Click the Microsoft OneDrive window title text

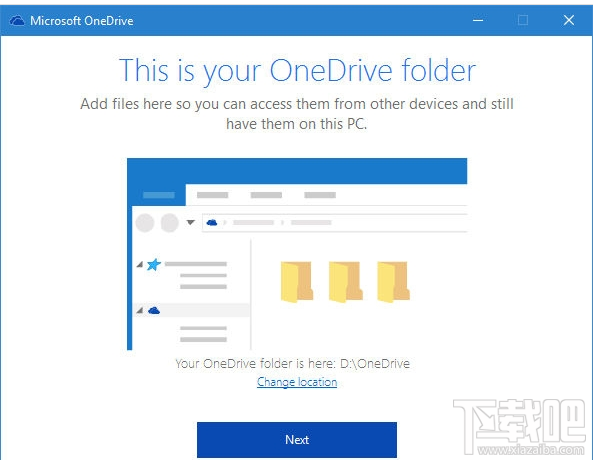coord(82,21)
